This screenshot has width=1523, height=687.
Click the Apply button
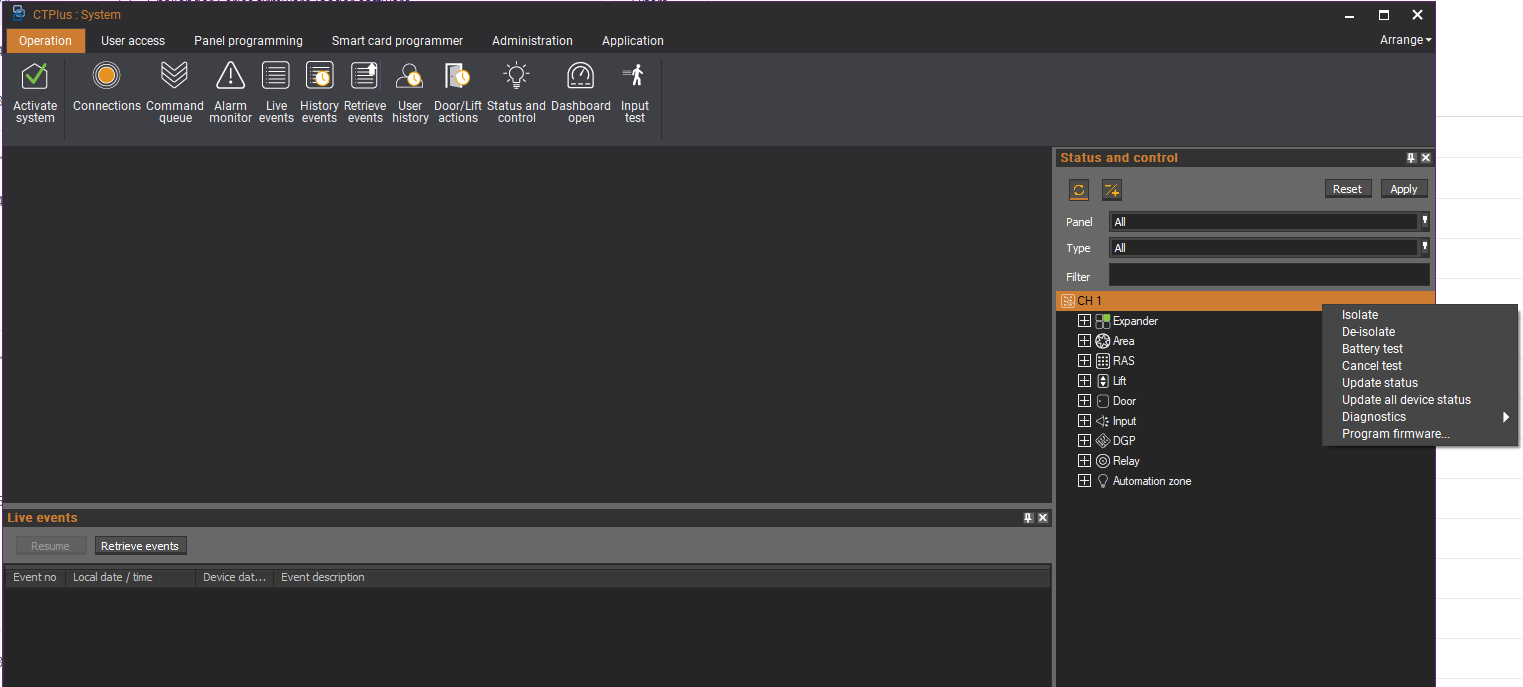click(x=1404, y=189)
